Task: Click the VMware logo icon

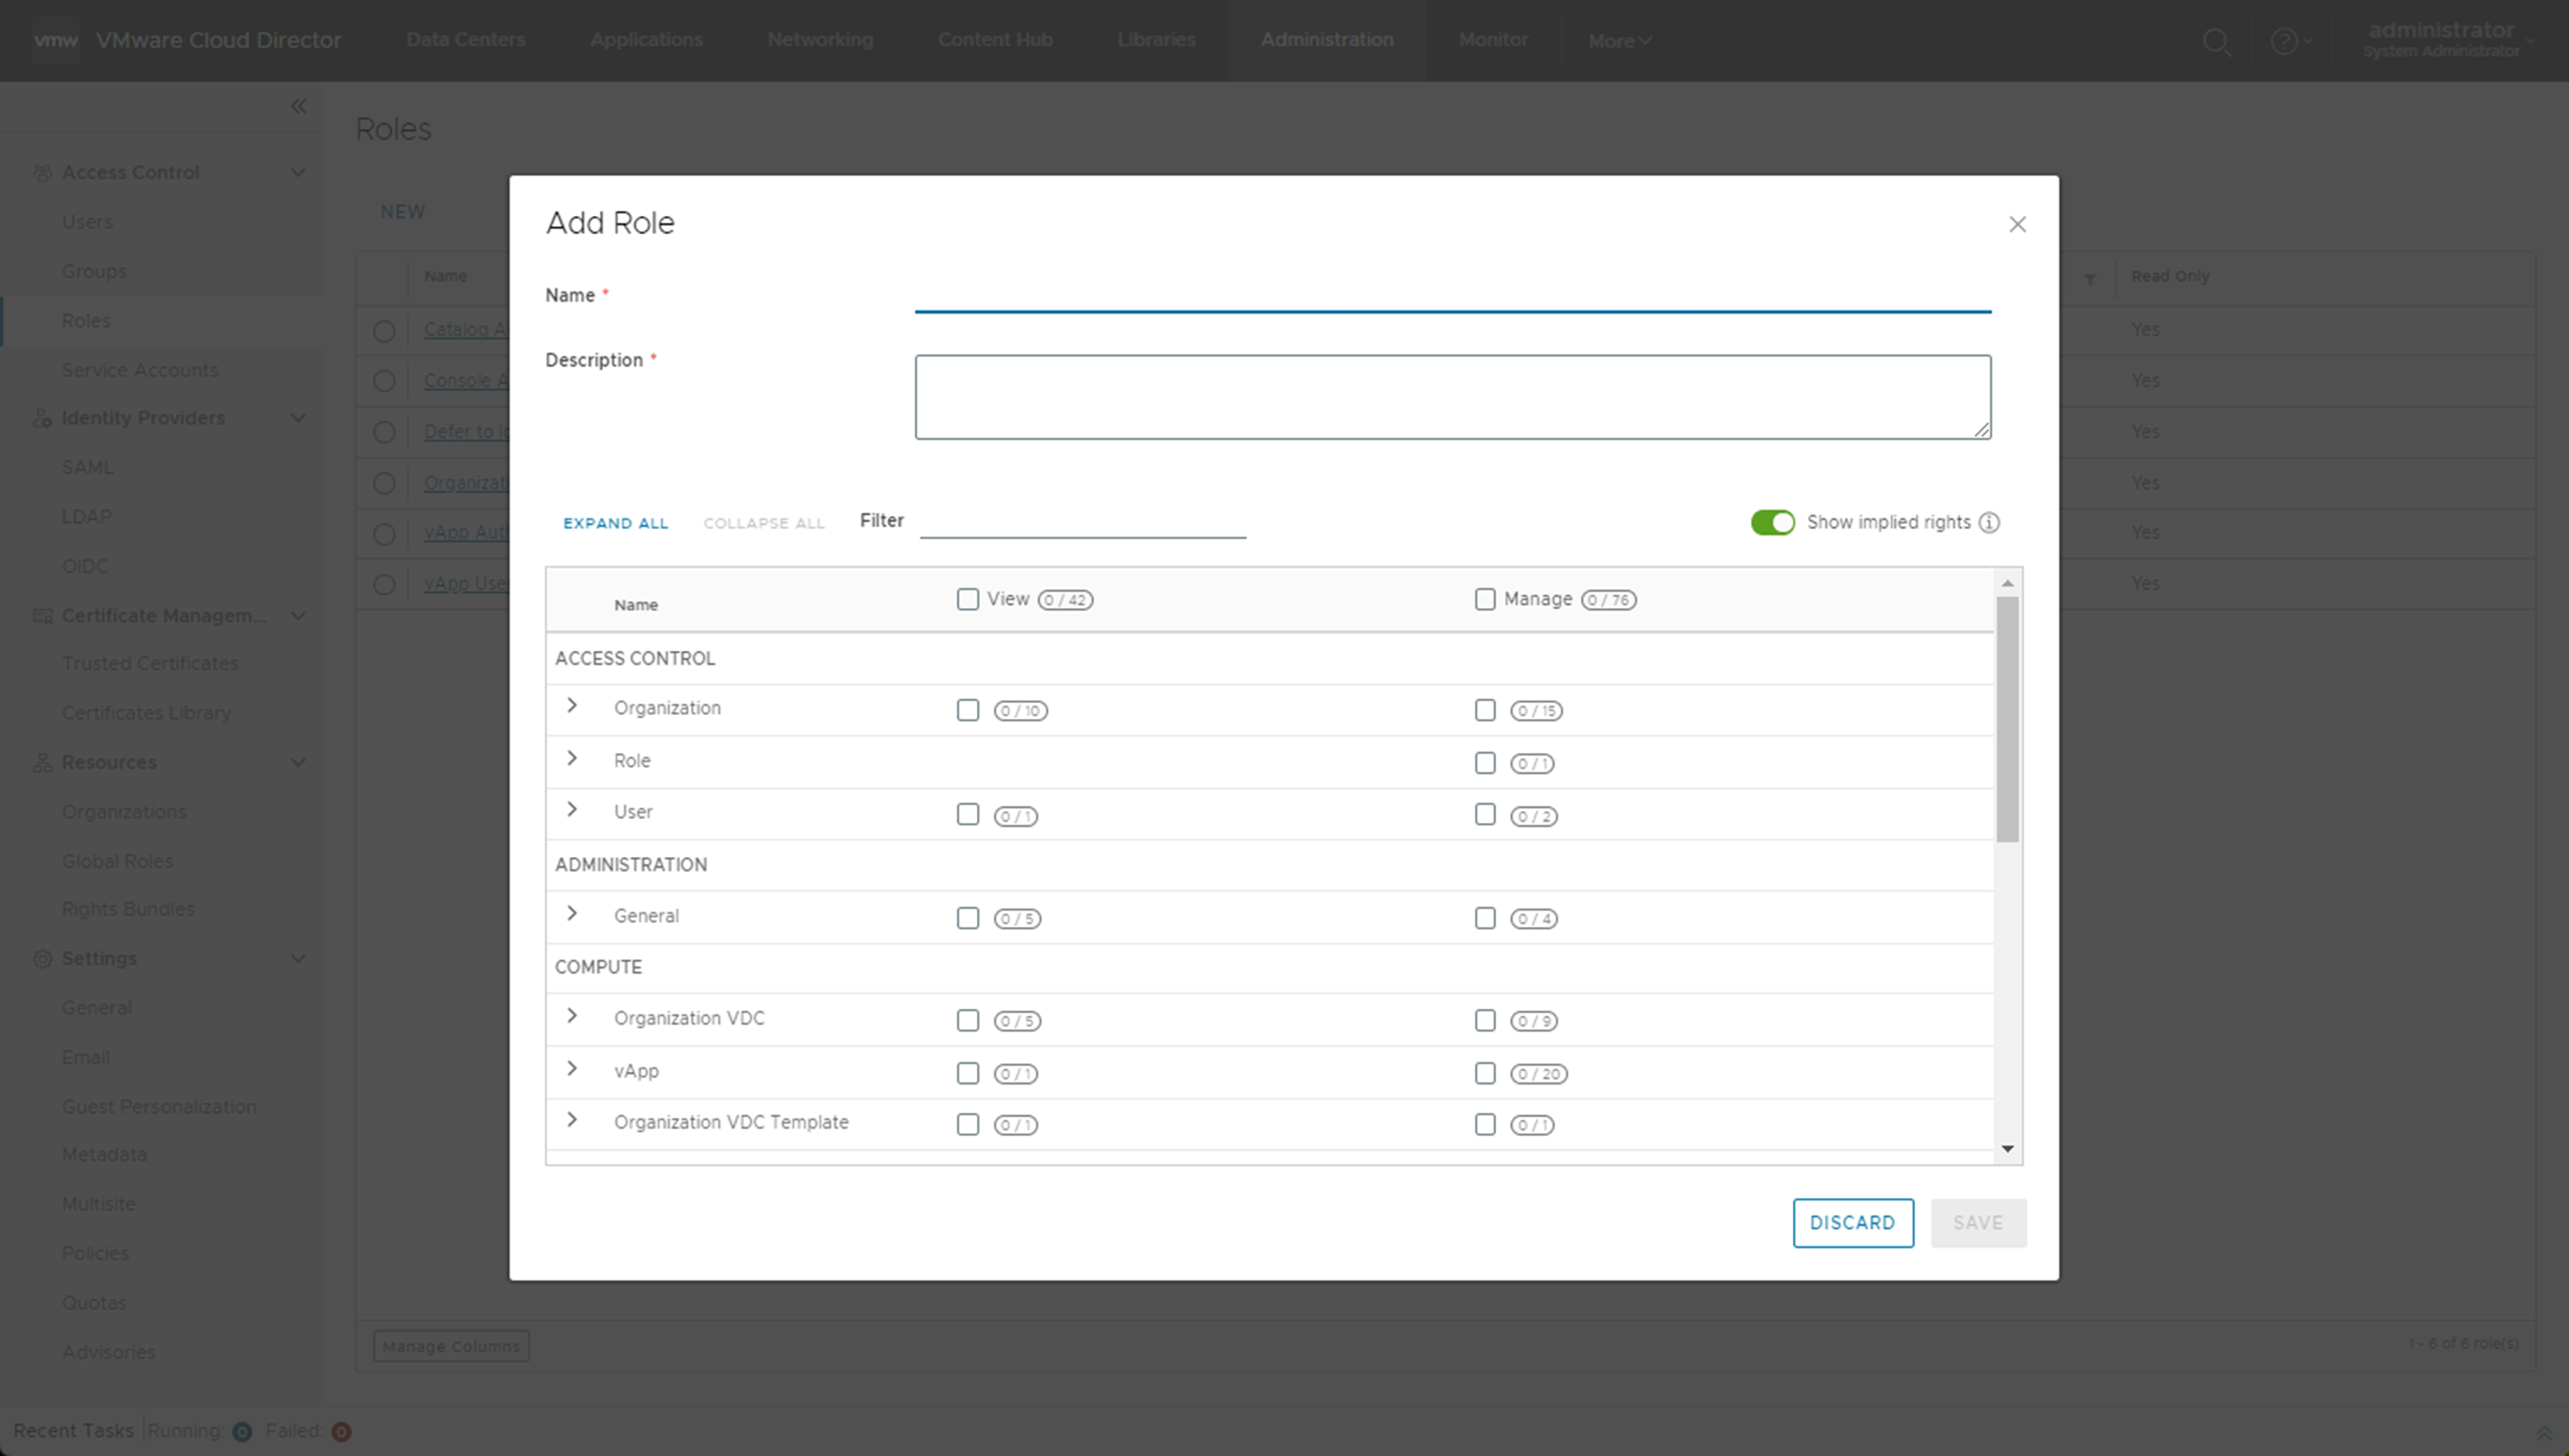Action: click(56, 40)
